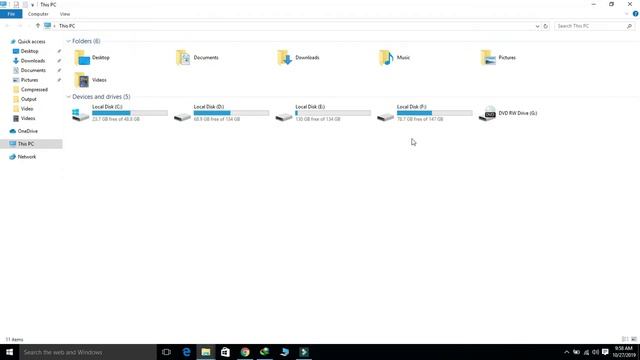Open File Explorer taskbar icon
The height and width of the screenshot is (360, 640).
click(206, 352)
